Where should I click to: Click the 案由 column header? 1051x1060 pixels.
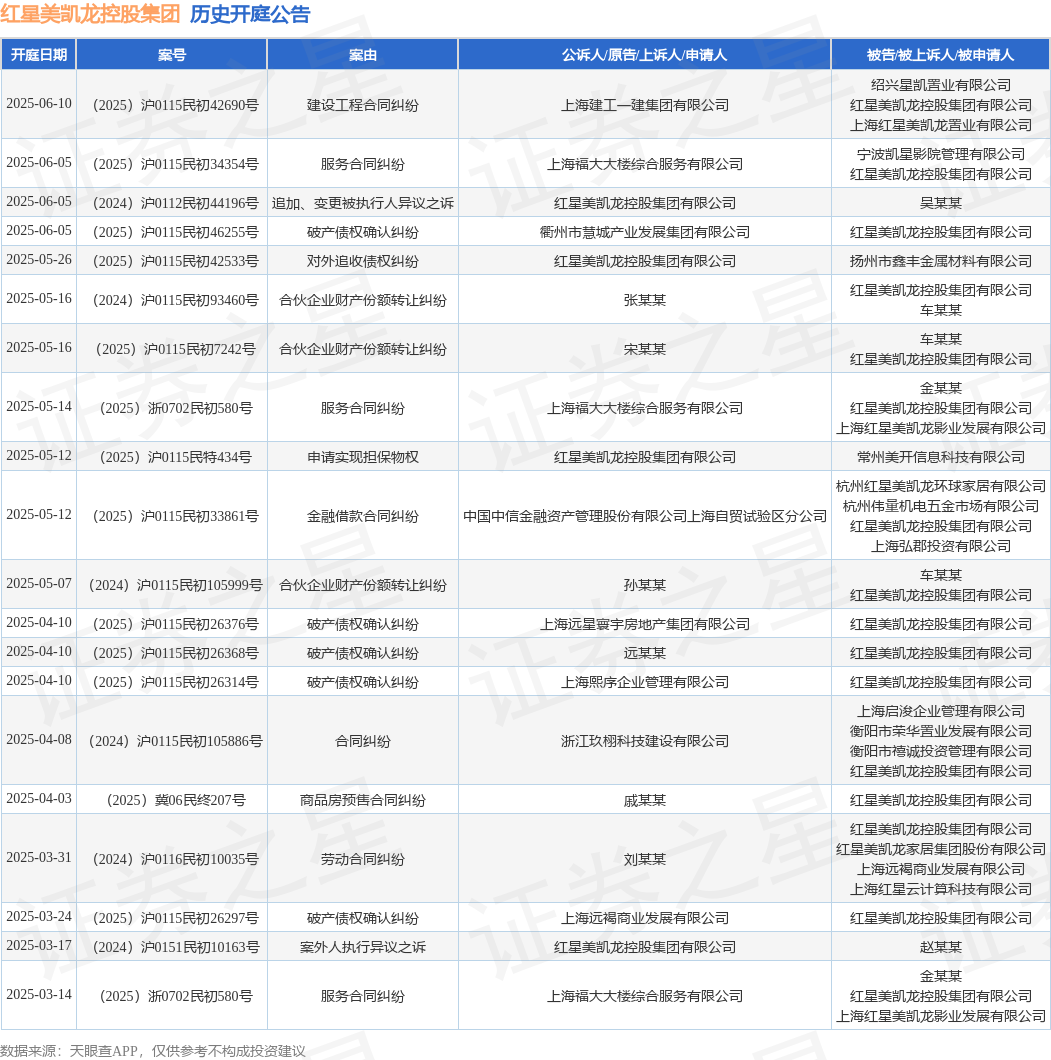[x=363, y=55]
